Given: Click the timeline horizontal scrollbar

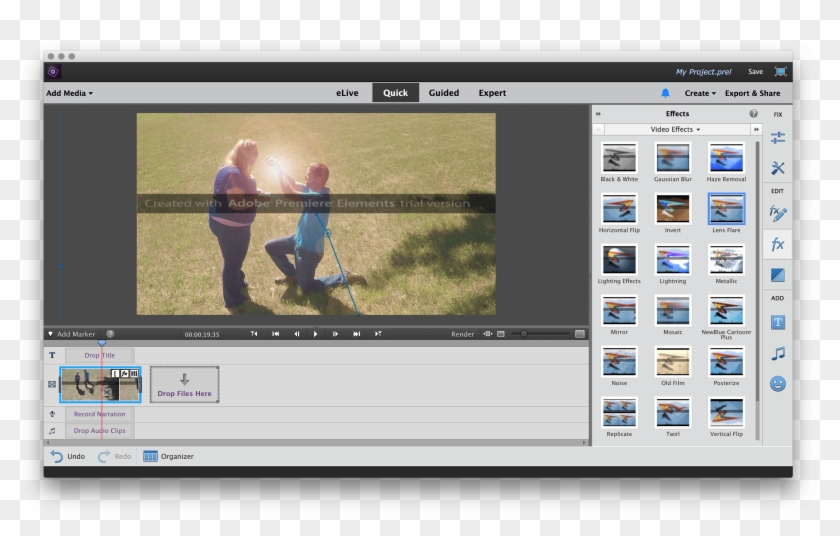Looking at the screenshot, I should tap(316, 442).
